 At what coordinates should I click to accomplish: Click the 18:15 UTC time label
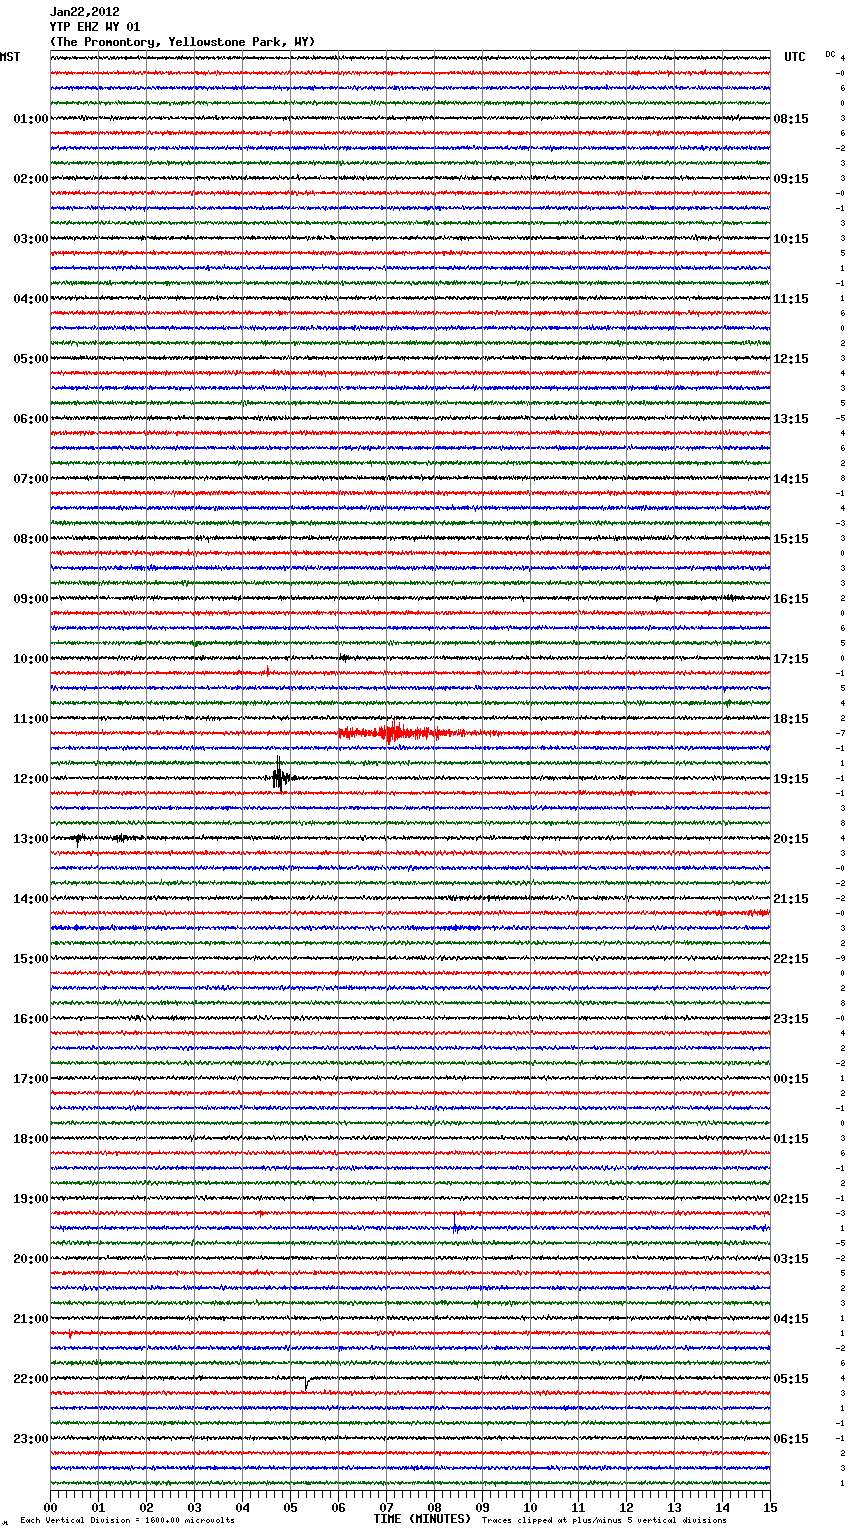(791, 719)
